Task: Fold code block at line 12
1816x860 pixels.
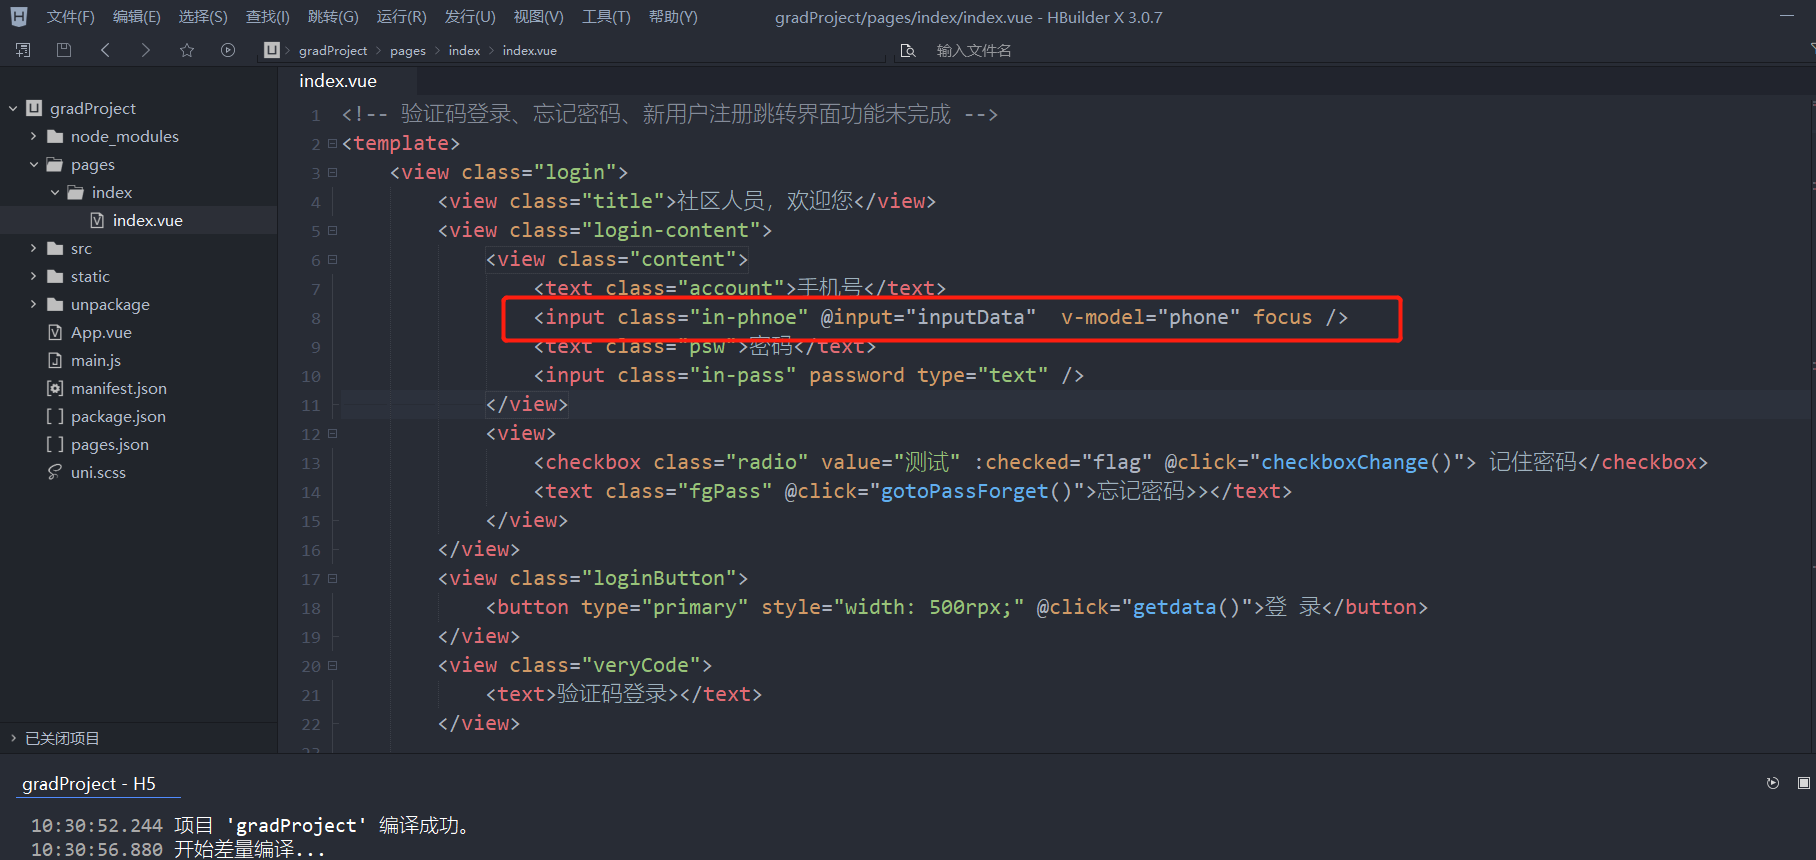Action: click(332, 434)
